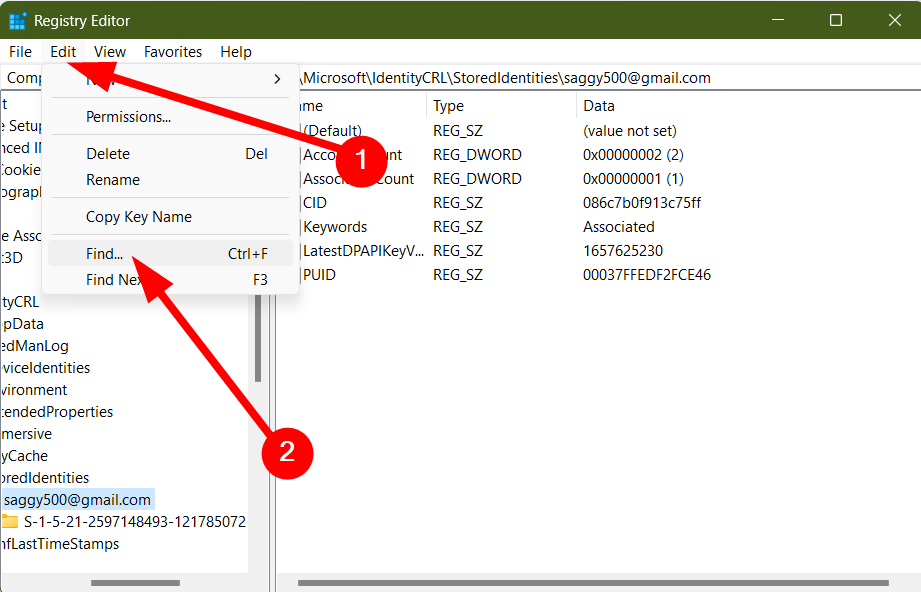921x592 pixels.
Task: Open the Help menu
Action: point(236,52)
